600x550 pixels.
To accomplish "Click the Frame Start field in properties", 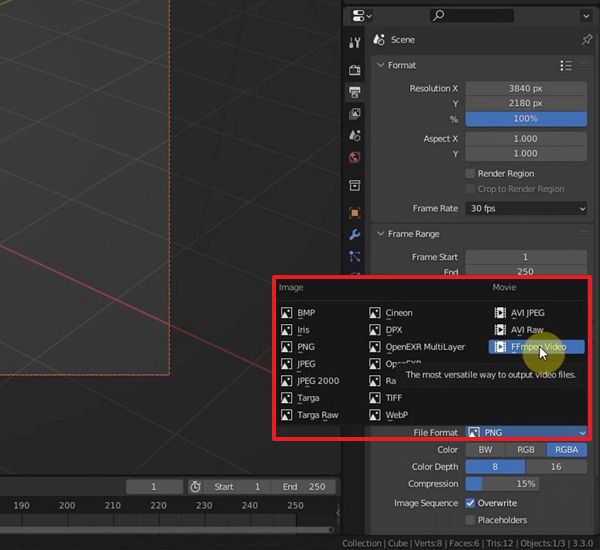I will click(x=526, y=257).
